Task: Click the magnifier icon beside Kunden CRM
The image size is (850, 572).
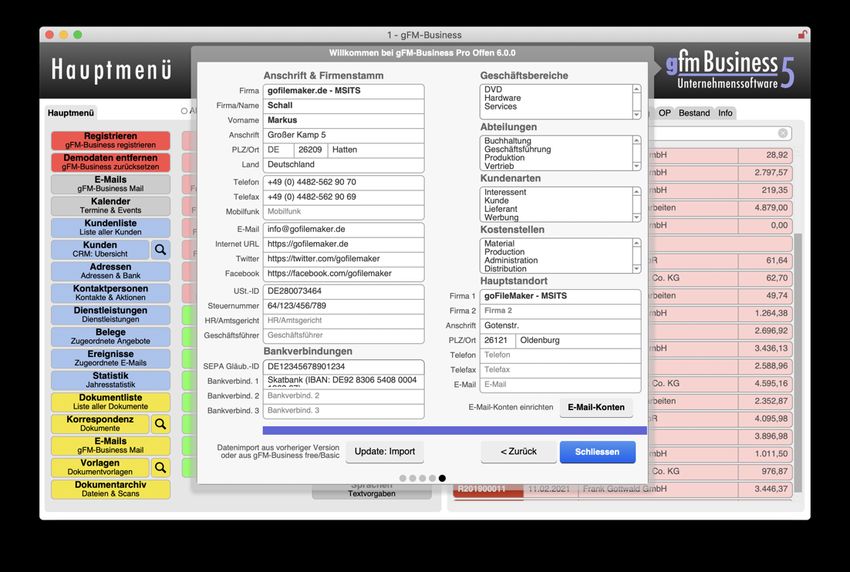Action: (x=160, y=249)
